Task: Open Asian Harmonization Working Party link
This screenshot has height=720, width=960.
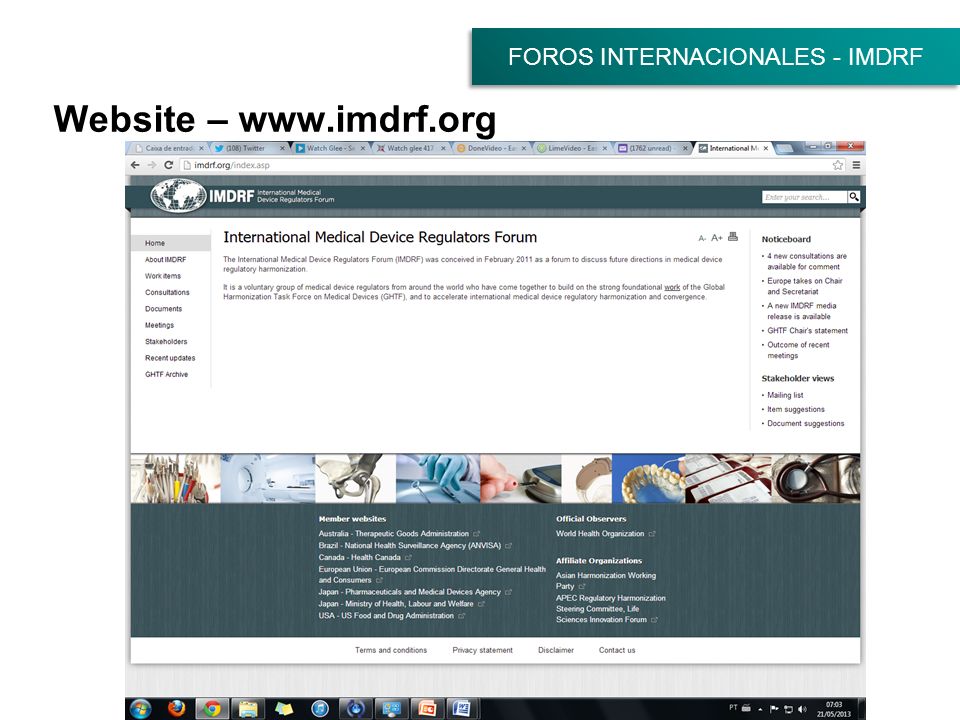Action: pos(606,581)
